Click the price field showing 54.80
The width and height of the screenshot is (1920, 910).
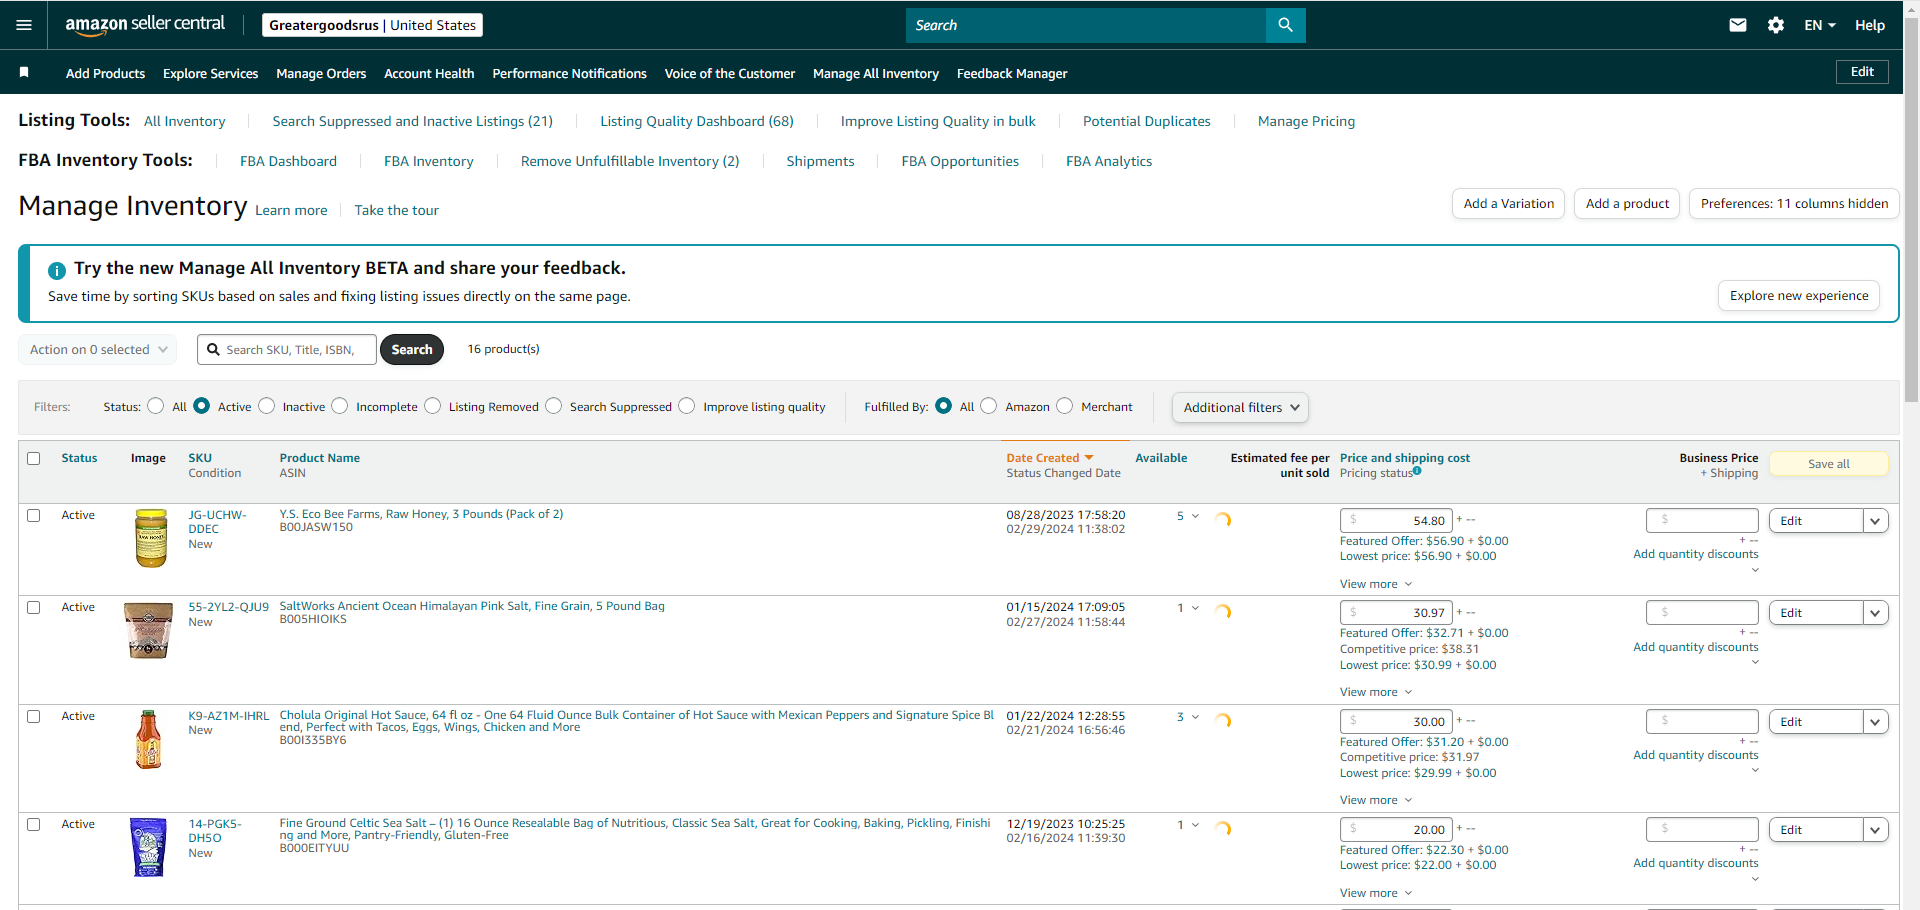point(1396,521)
